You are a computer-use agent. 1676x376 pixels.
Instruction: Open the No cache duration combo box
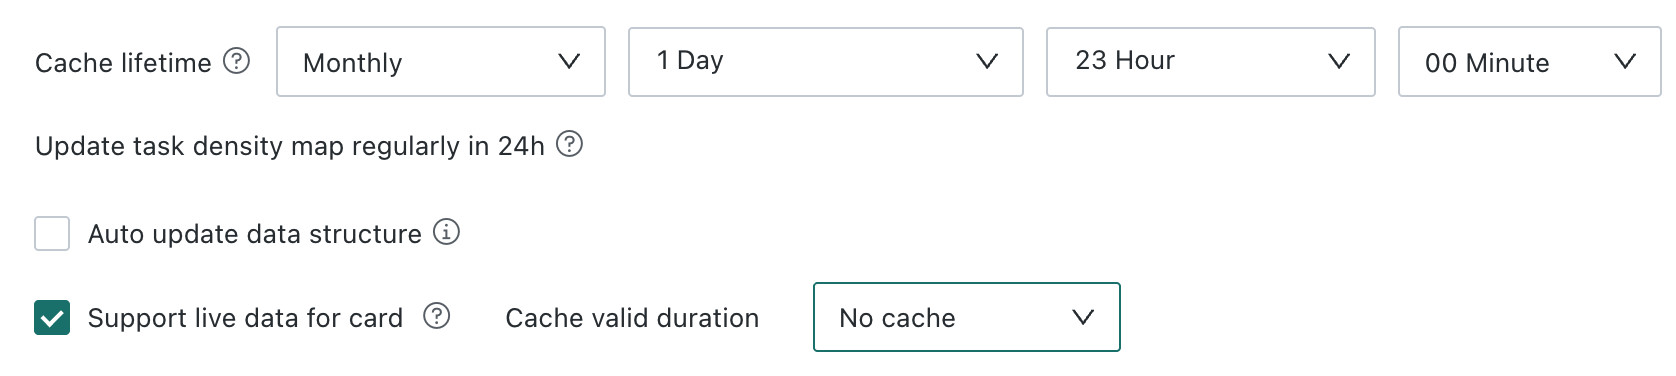tap(967, 317)
